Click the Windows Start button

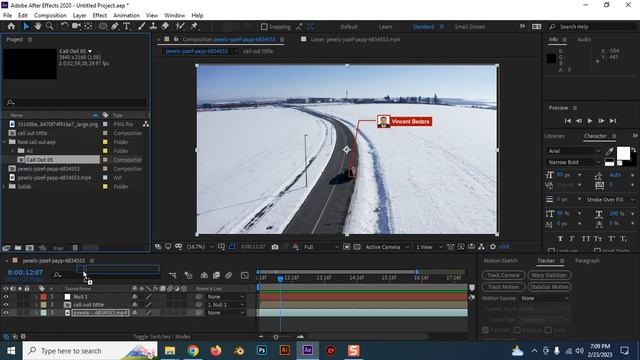tap(11, 351)
